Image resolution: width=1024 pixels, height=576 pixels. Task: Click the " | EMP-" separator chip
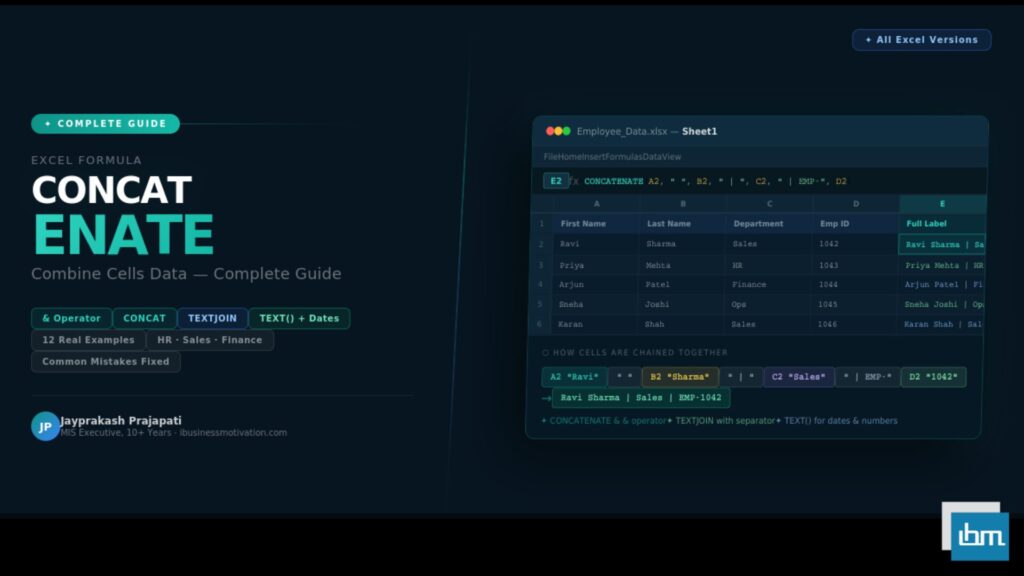(x=867, y=377)
